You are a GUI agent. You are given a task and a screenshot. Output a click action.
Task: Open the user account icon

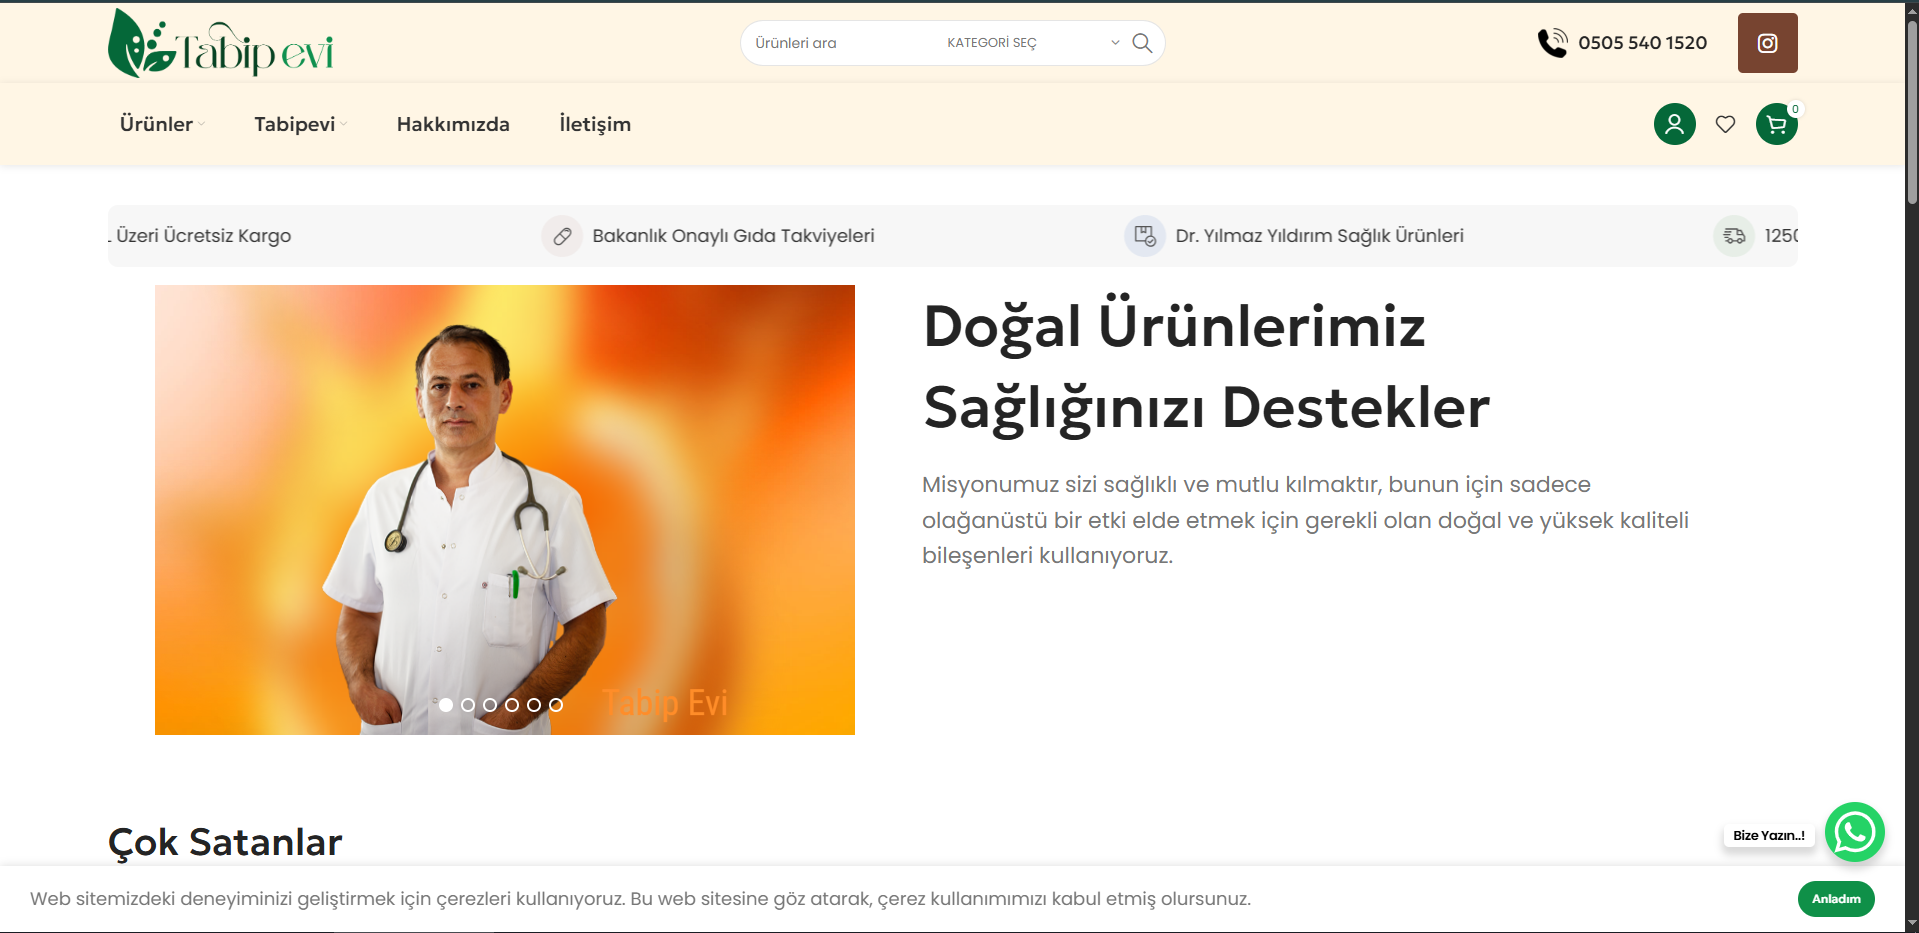(x=1674, y=124)
